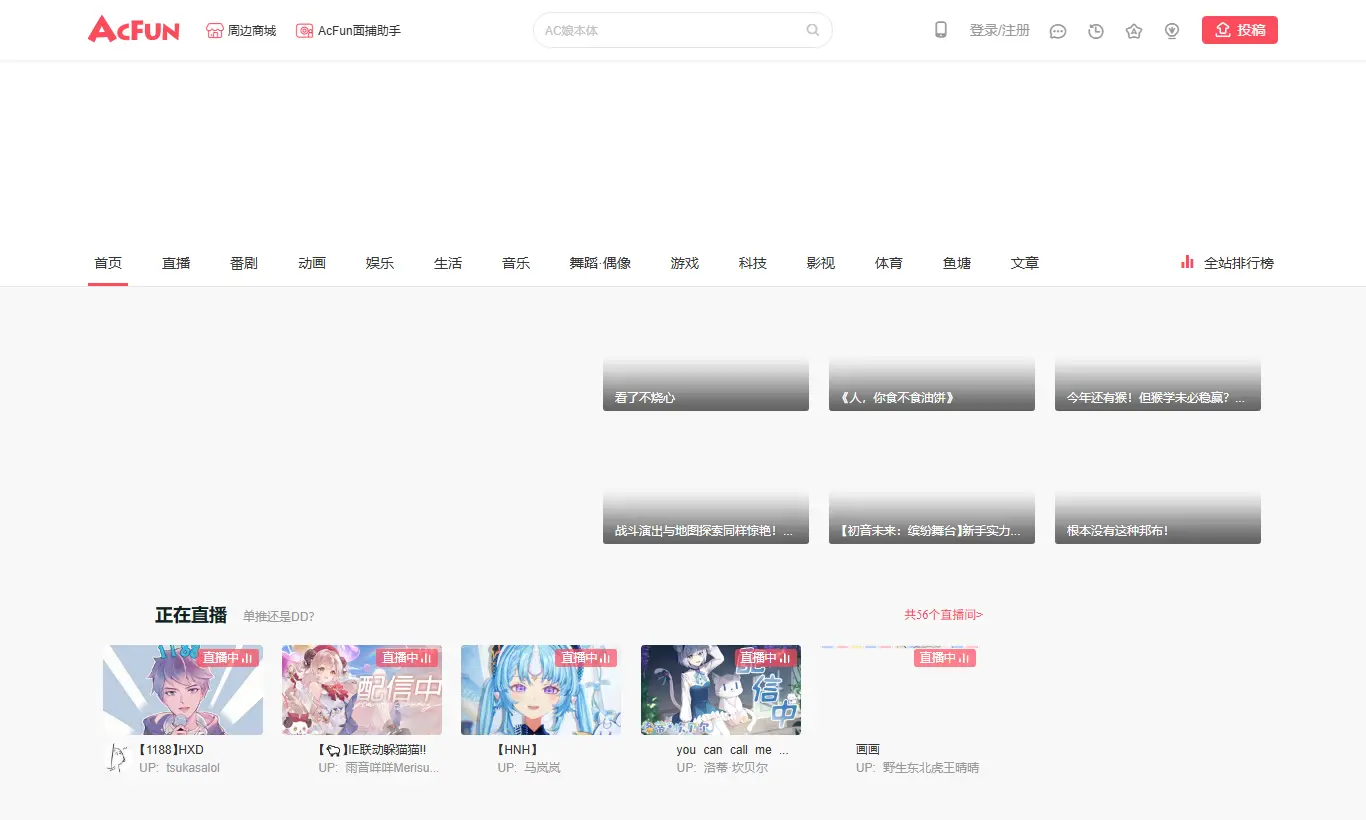The height and width of the screenshot is (820, 1366).
Task: Open the 文章 tab
Action: (1025, 263)
